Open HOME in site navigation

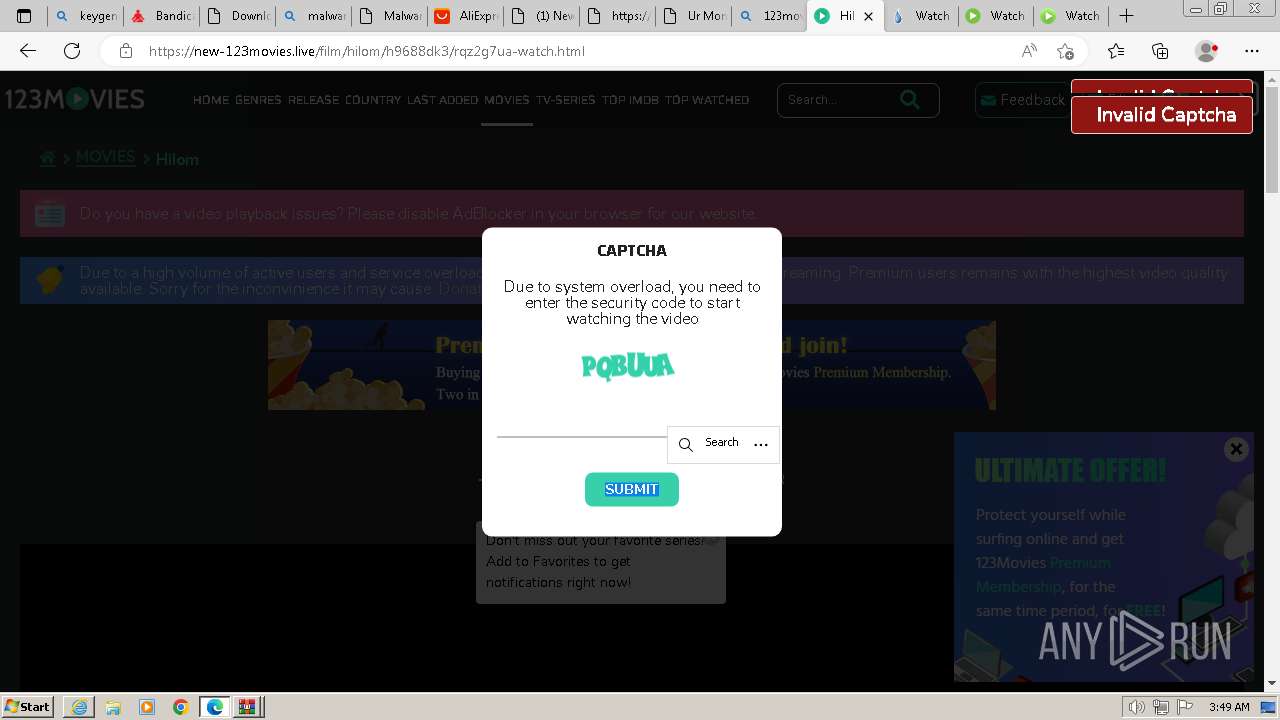[x=211, y=100]
